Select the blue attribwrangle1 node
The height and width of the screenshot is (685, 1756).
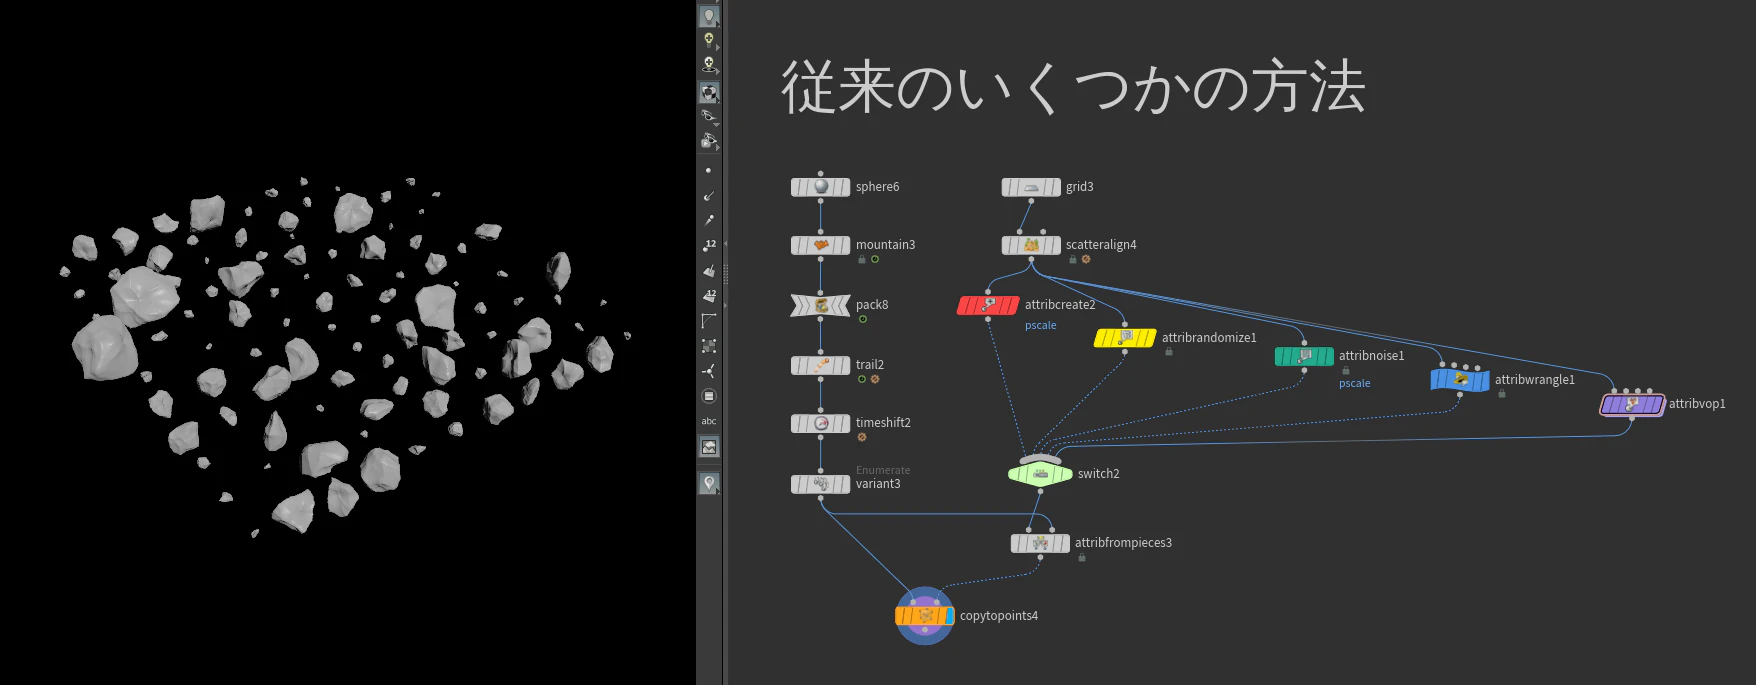point(1460,380)
